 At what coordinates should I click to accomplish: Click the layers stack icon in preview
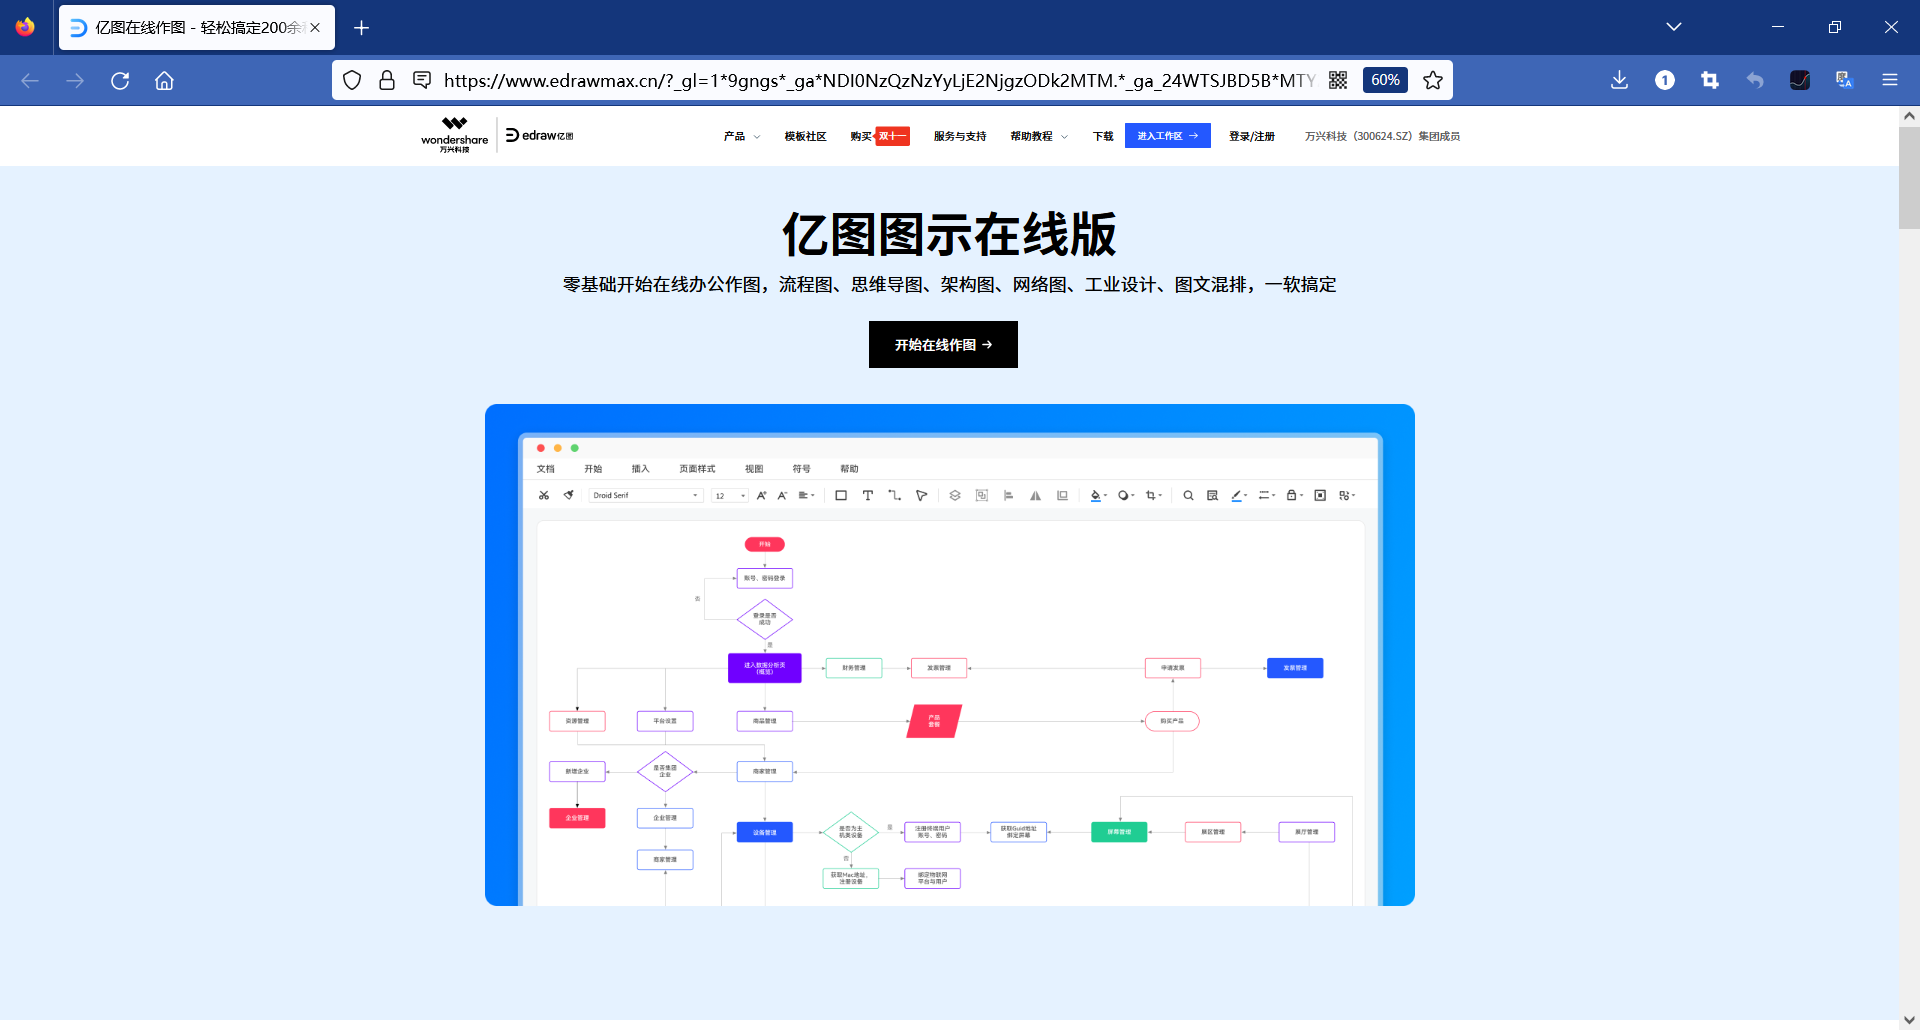(x=955, y=495)
